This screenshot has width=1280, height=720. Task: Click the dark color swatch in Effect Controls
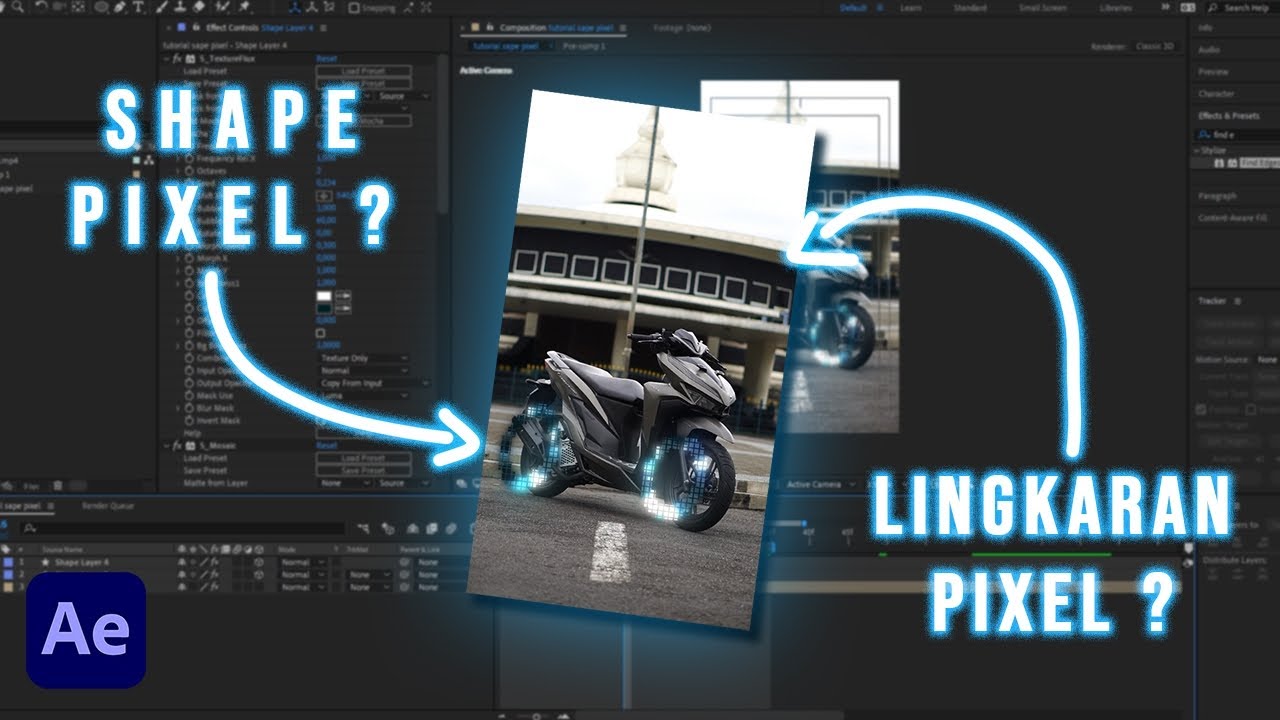(324, 309)
